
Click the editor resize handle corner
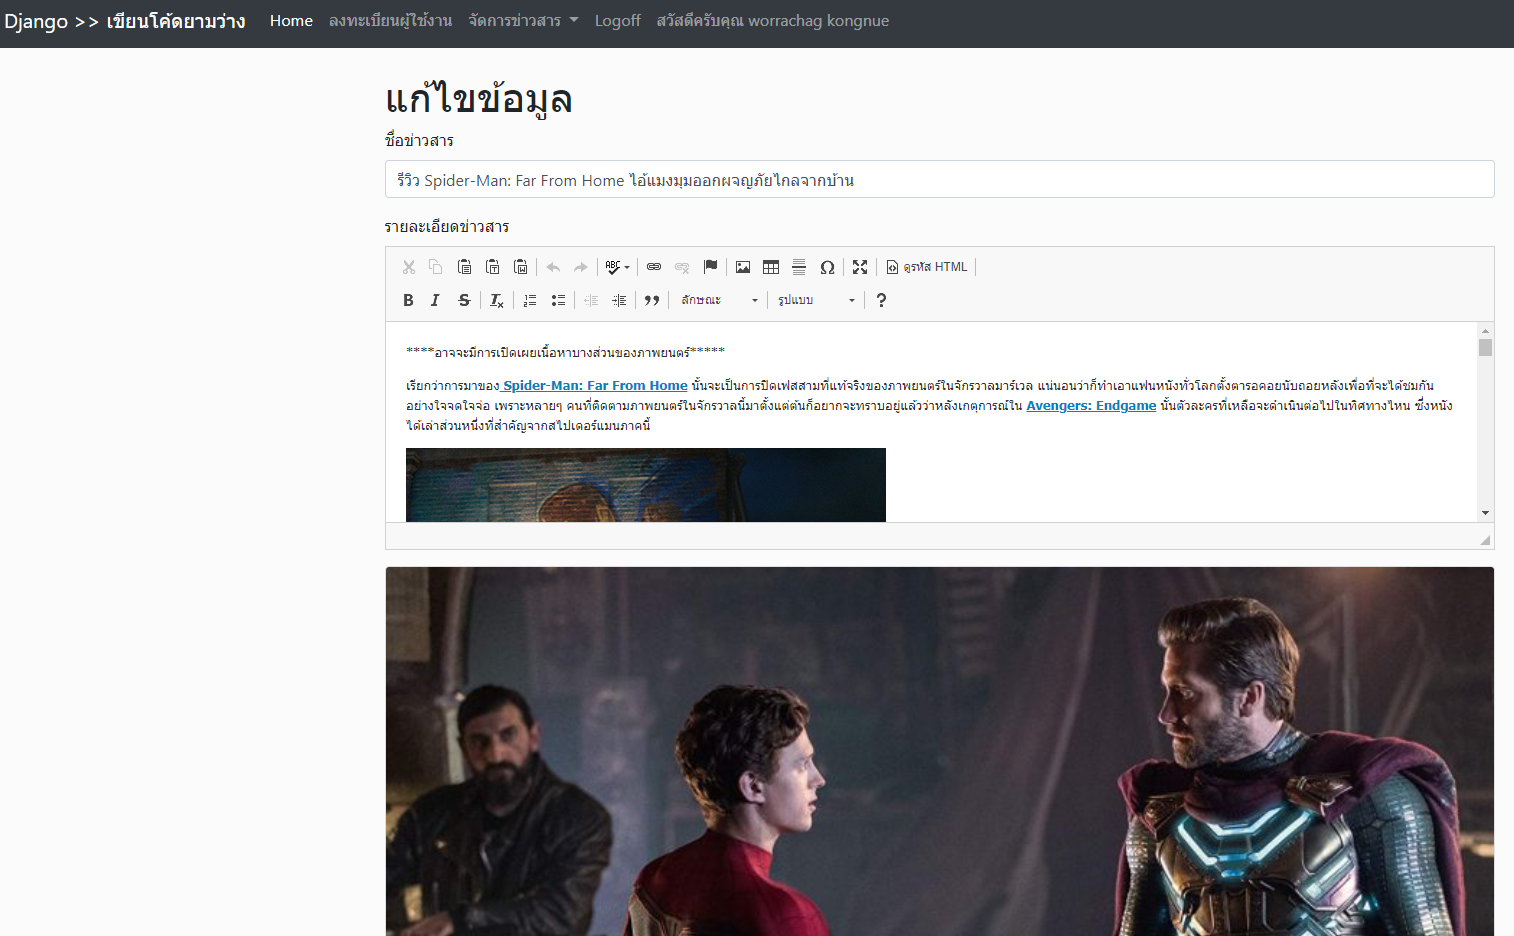click(1485, 540)
